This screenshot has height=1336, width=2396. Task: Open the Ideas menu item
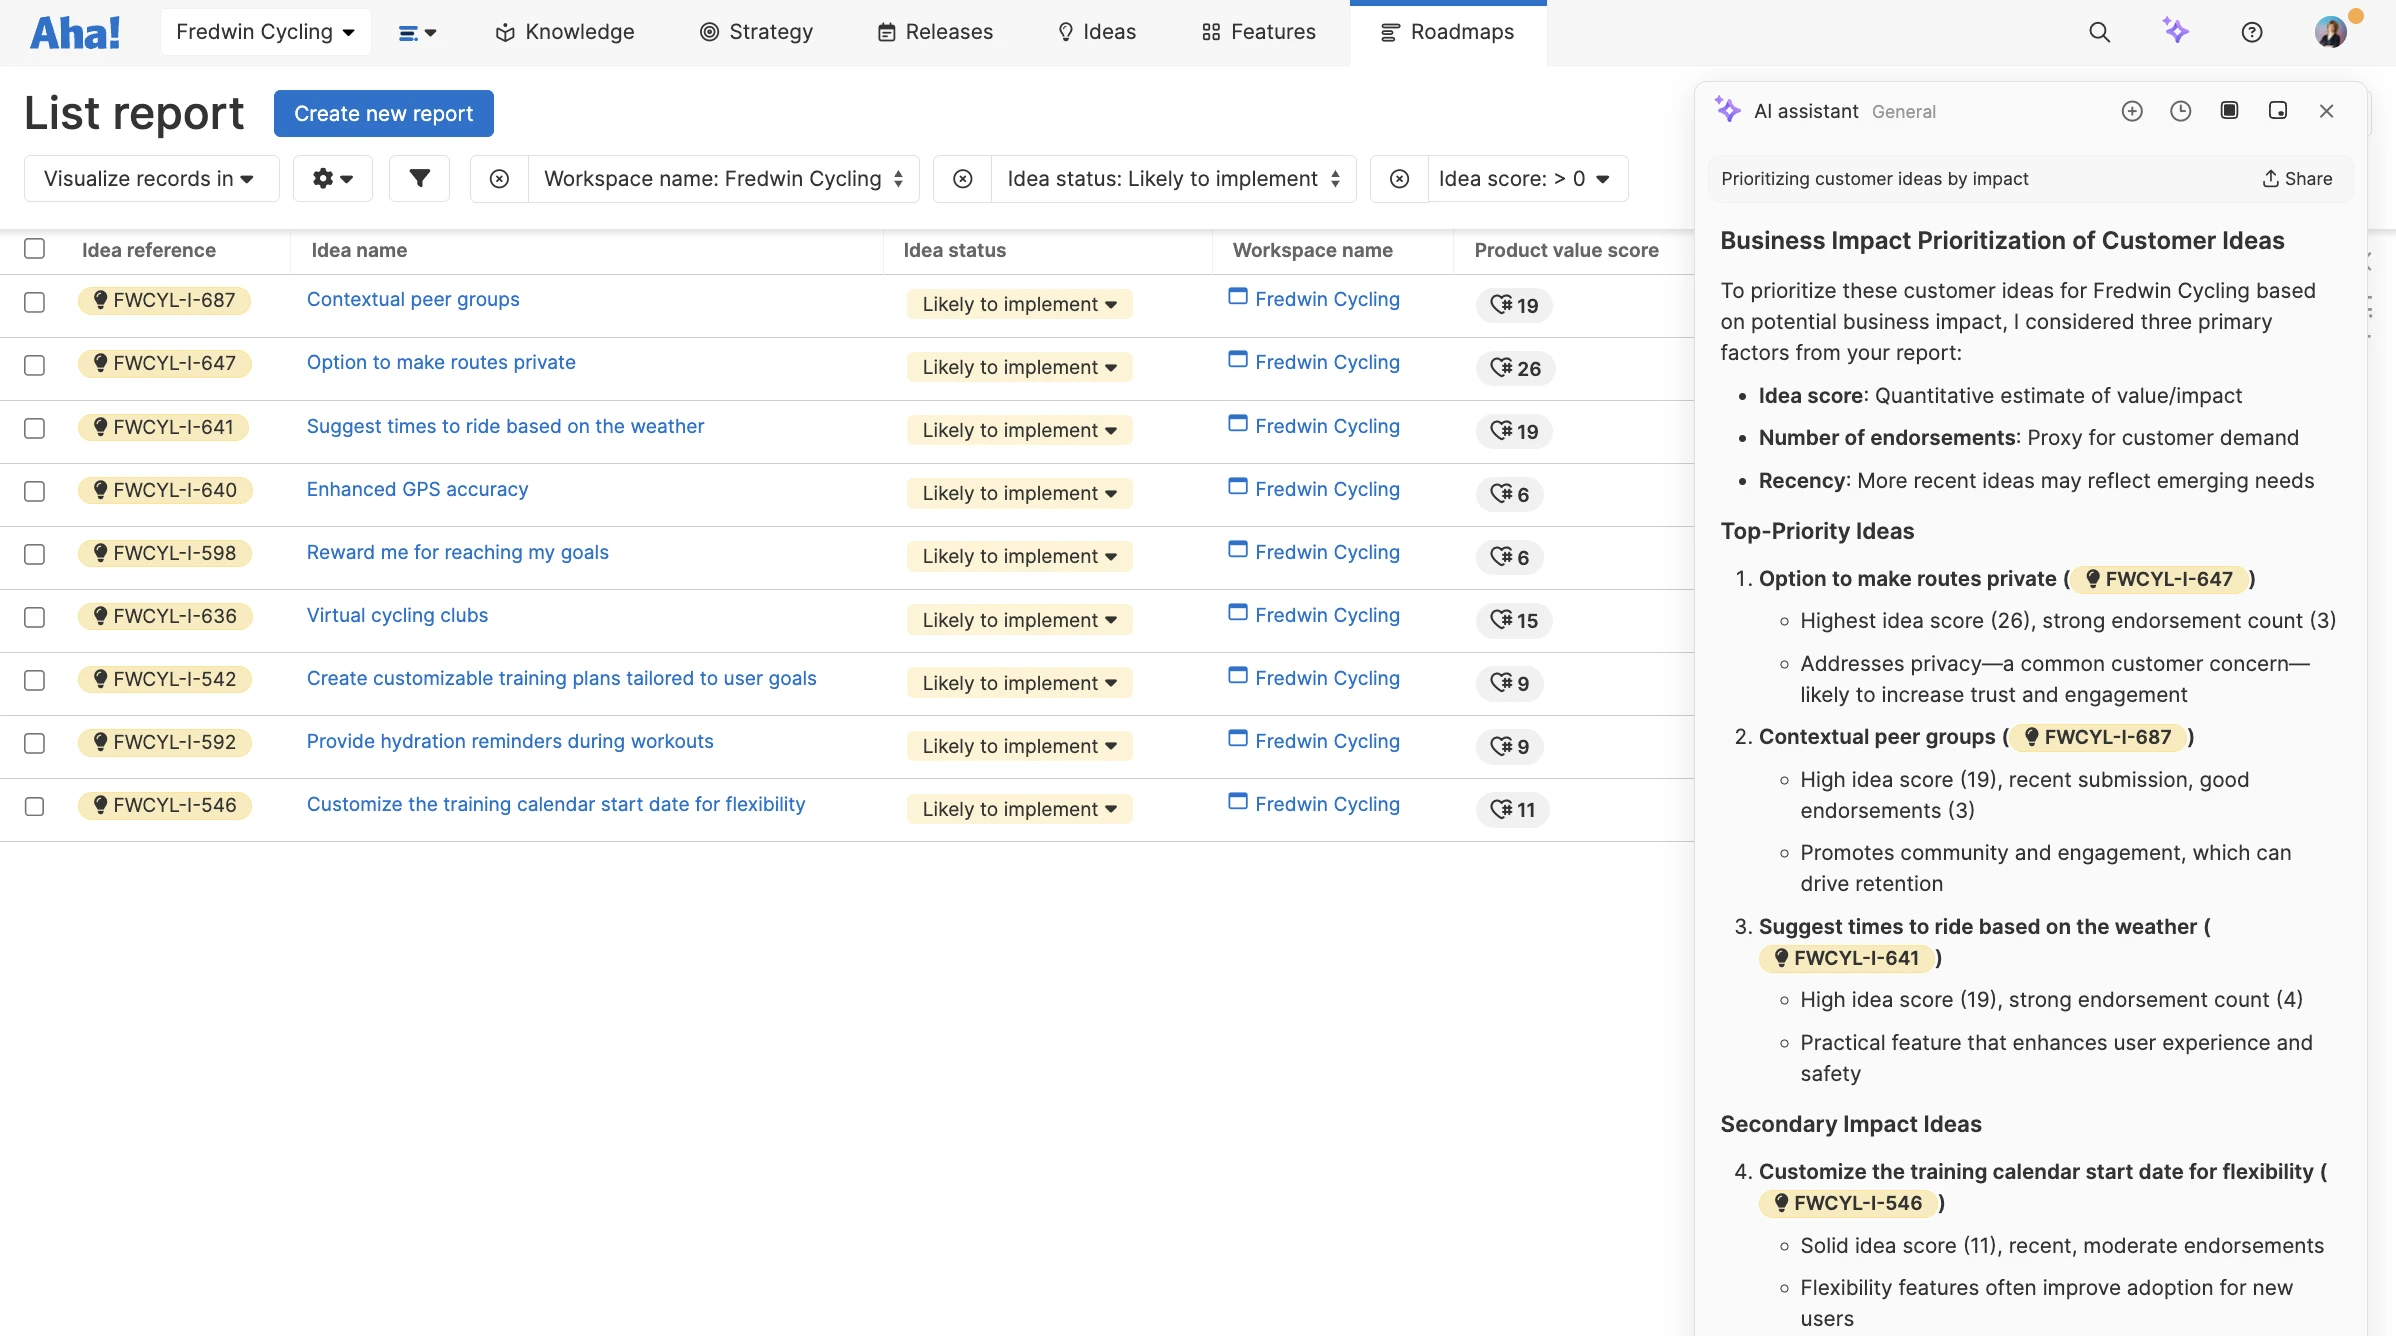click(x=1096, y=32)
